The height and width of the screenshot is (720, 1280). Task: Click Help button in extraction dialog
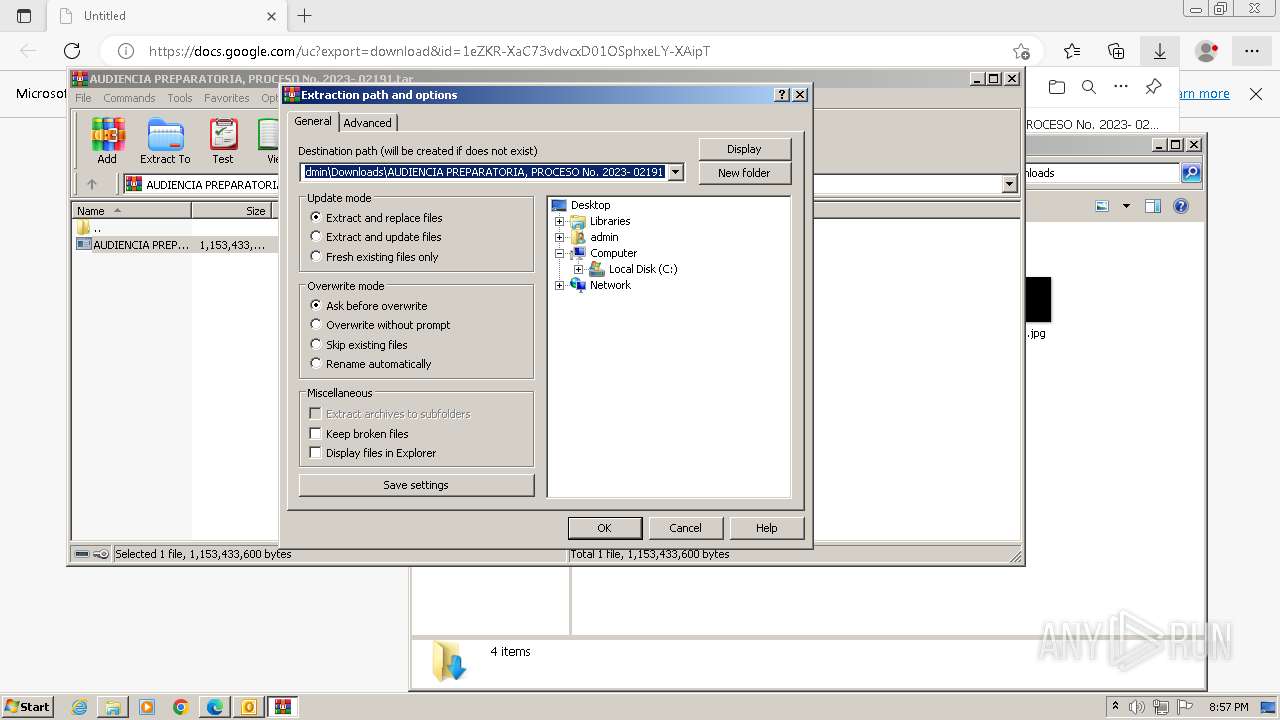click(x=766, y=528)
